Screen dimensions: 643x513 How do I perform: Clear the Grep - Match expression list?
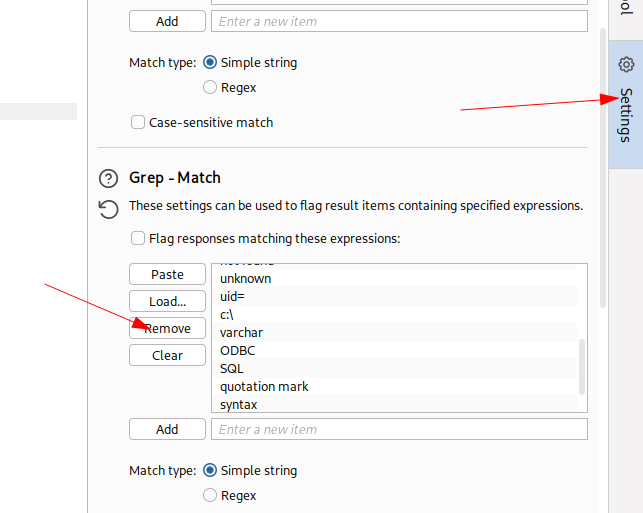click(167, 355)
